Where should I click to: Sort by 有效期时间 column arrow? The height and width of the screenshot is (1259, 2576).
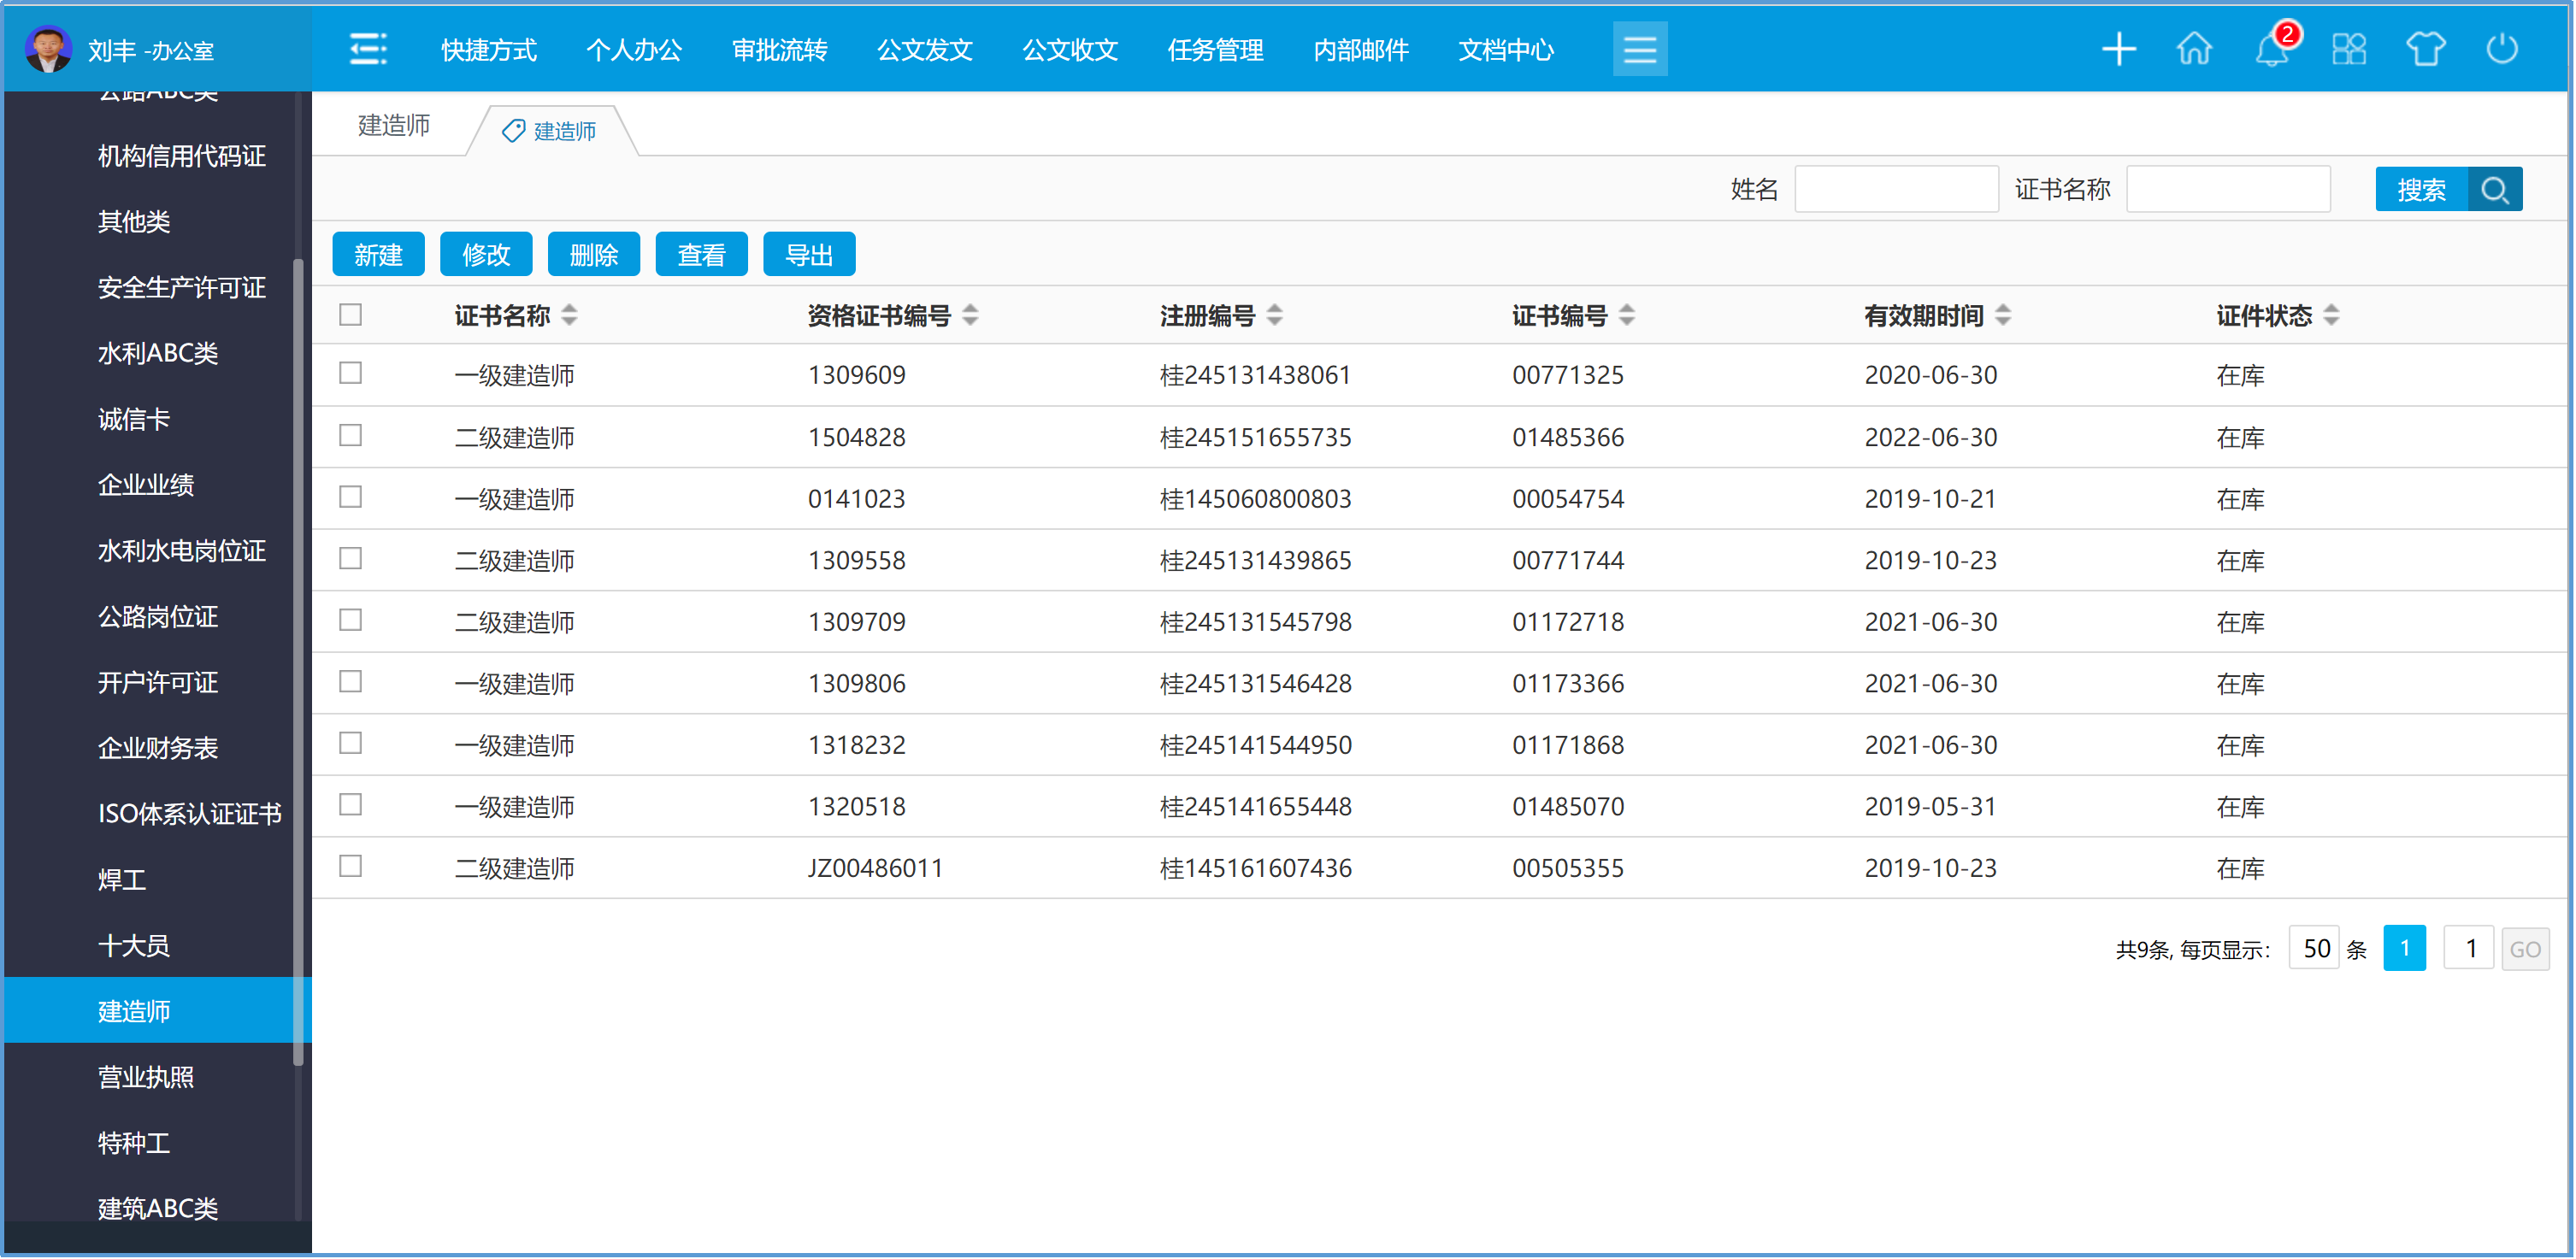pyautogui.click(x=2002, y=315)
